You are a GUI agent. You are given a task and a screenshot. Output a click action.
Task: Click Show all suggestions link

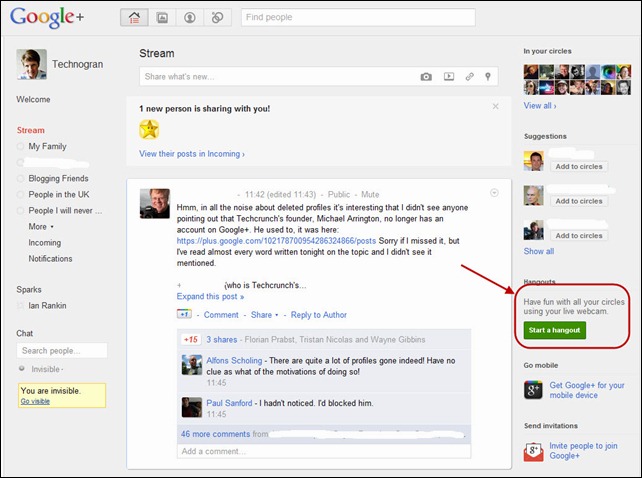click(x=539, y=251)
